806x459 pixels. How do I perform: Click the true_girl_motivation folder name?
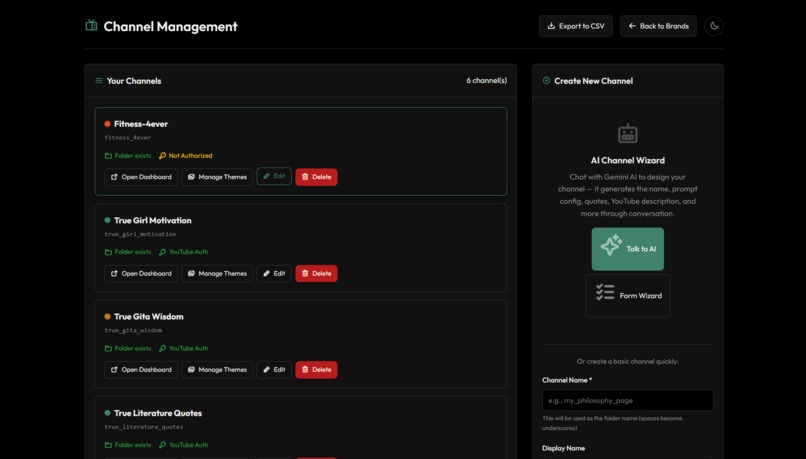click(140, 234)
